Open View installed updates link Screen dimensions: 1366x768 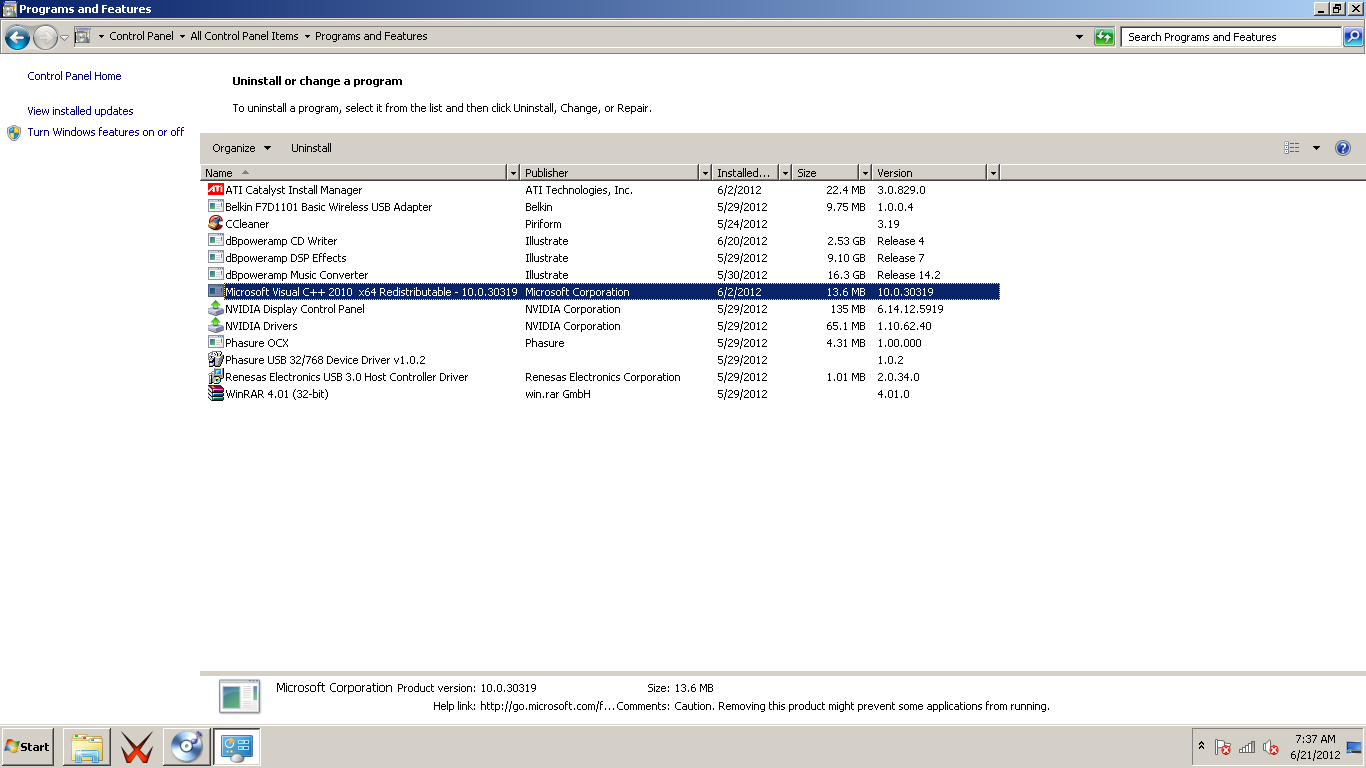[80, 111]
